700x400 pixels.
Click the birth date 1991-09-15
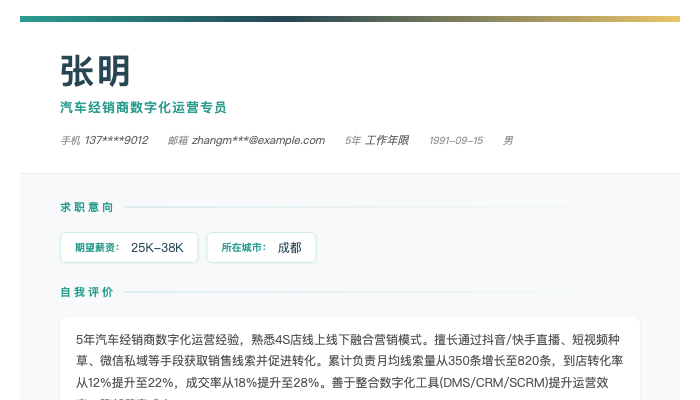point(456,141)
